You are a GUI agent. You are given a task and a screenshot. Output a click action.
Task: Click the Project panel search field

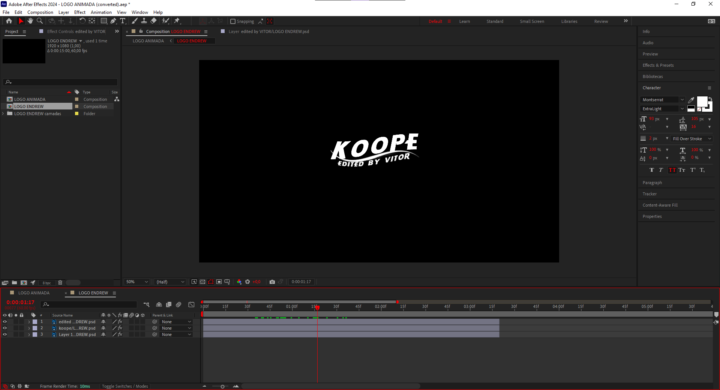pyautogui.click(x=60, y=82)
